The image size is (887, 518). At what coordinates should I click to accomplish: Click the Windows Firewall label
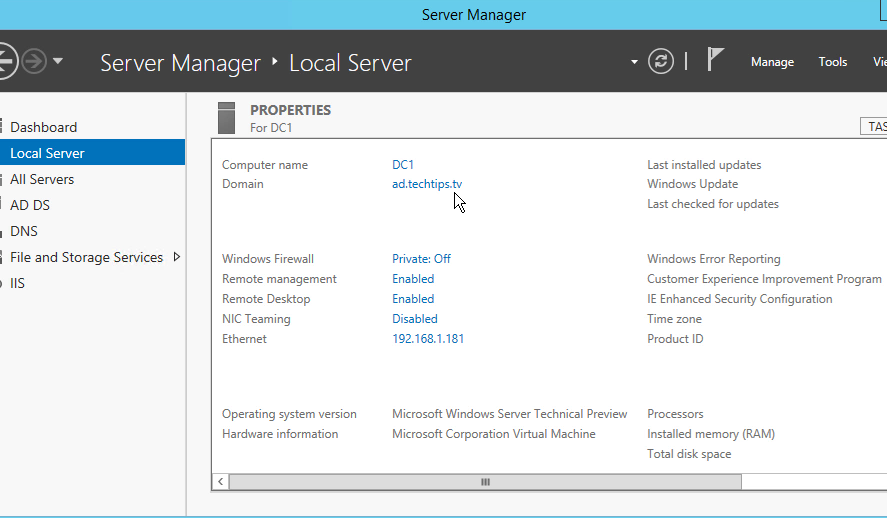tap(268, 258)
